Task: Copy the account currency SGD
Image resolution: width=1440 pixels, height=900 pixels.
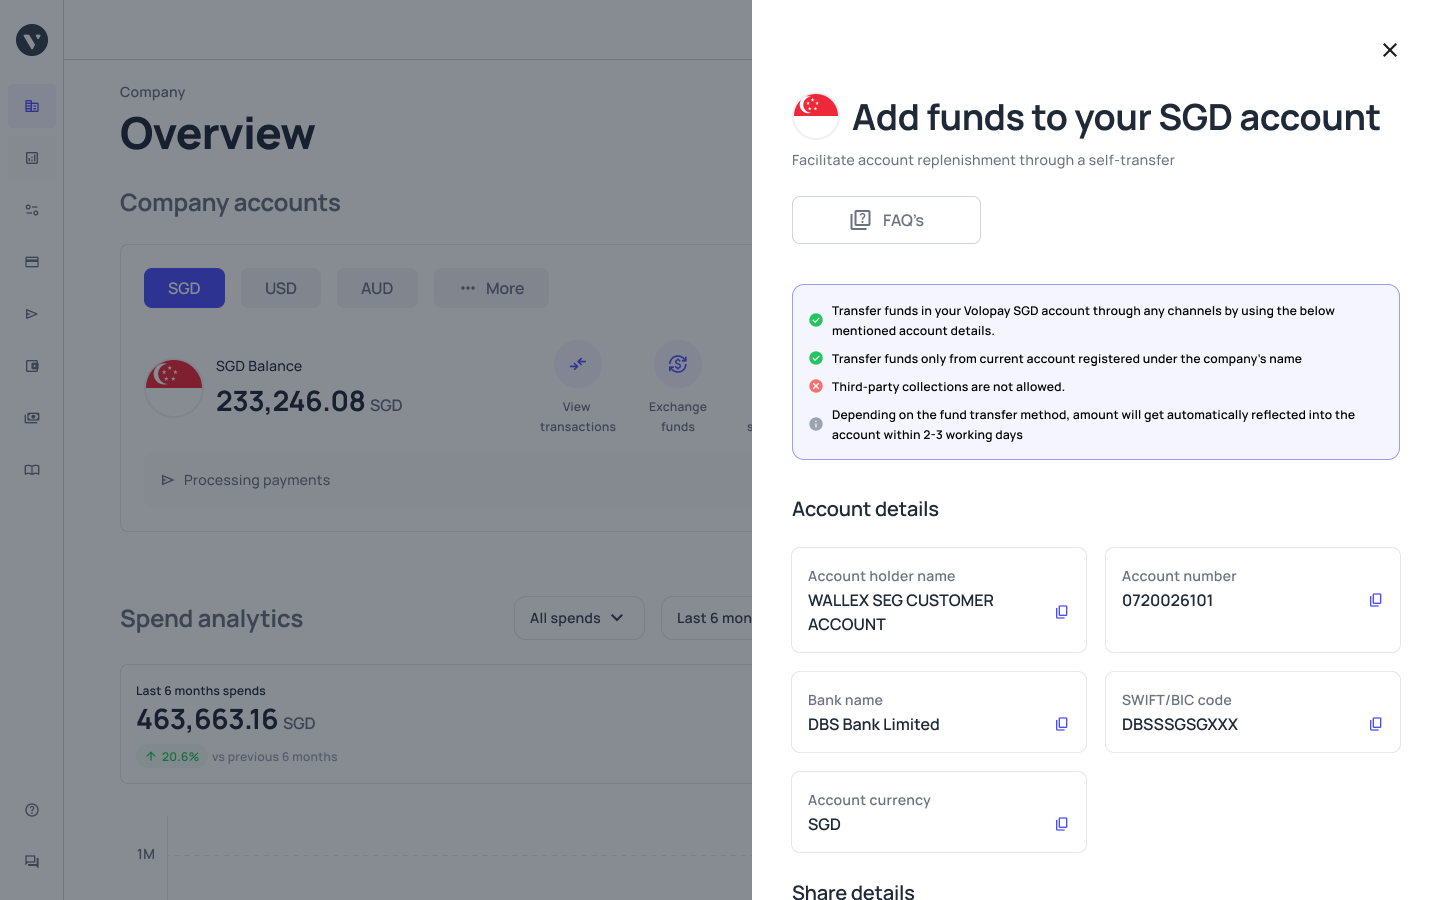Action: point(1061,824)
